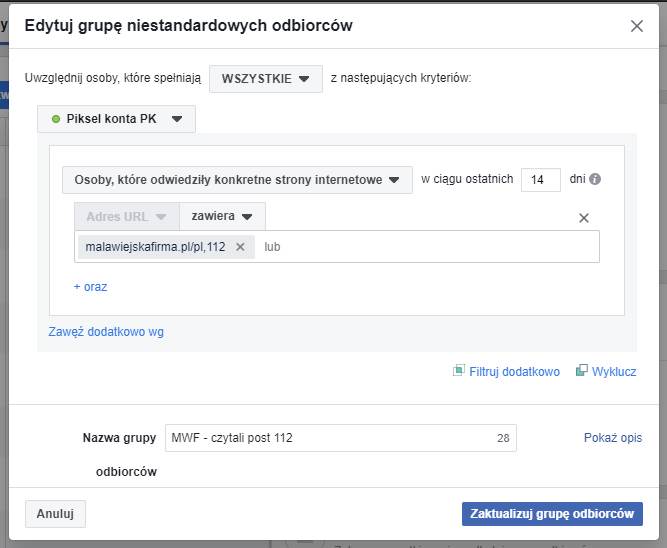The width and height of the screenshot is (667, 548).
Task: Open the 'zawiera' condition dropdown
Action: [222, 216]
